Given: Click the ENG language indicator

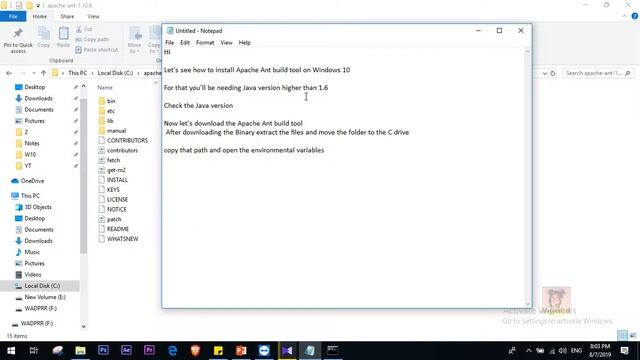Looking at the screenshot, I should tap(576, 351).
